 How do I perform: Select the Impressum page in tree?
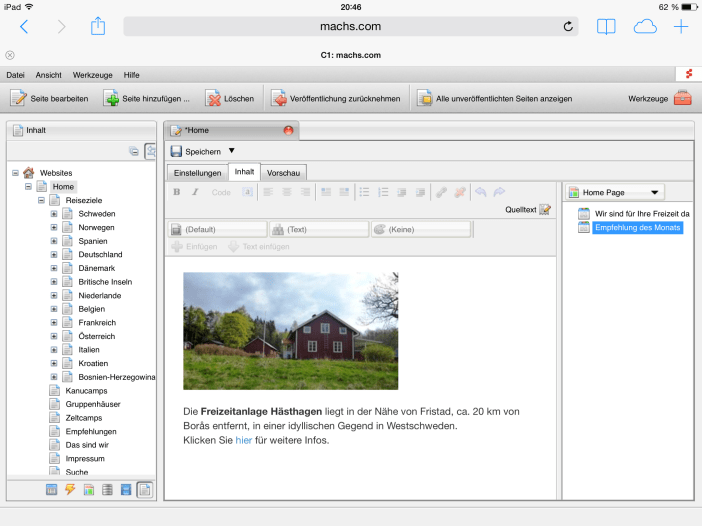[85, 458]
